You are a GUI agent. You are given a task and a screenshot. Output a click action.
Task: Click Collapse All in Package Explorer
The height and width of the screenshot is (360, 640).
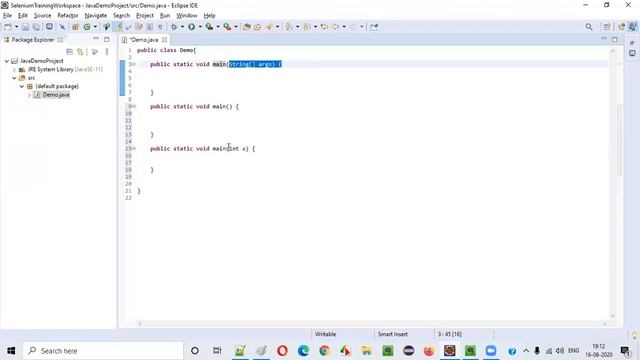[69, 52]
